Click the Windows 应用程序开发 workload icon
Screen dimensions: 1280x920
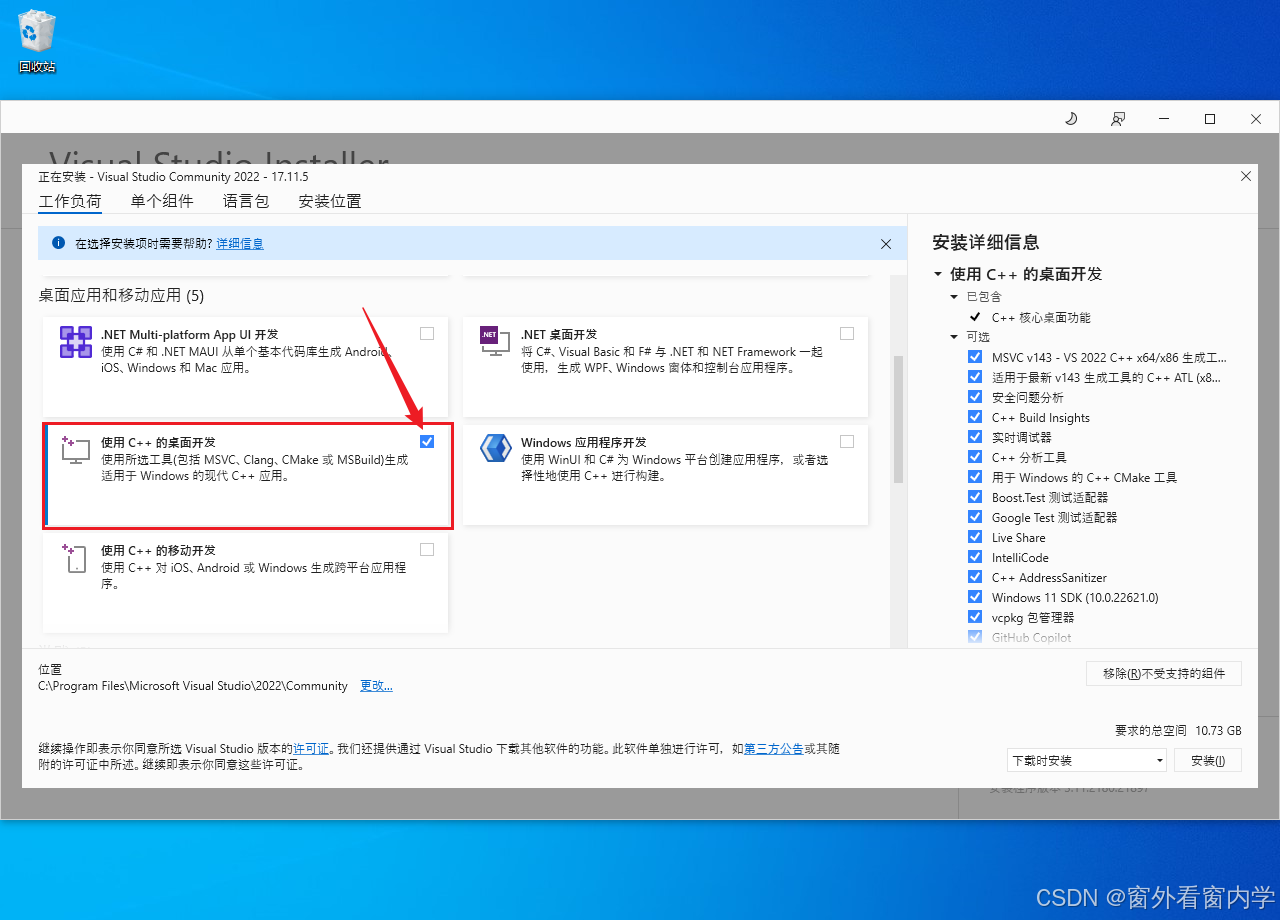pyautogui.click(x=496, y=448)
